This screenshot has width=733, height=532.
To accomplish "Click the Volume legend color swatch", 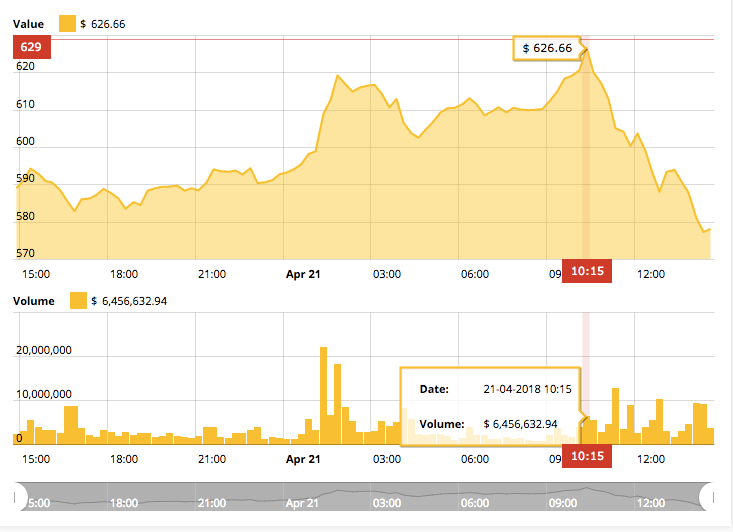I will (x=78, y=301).
